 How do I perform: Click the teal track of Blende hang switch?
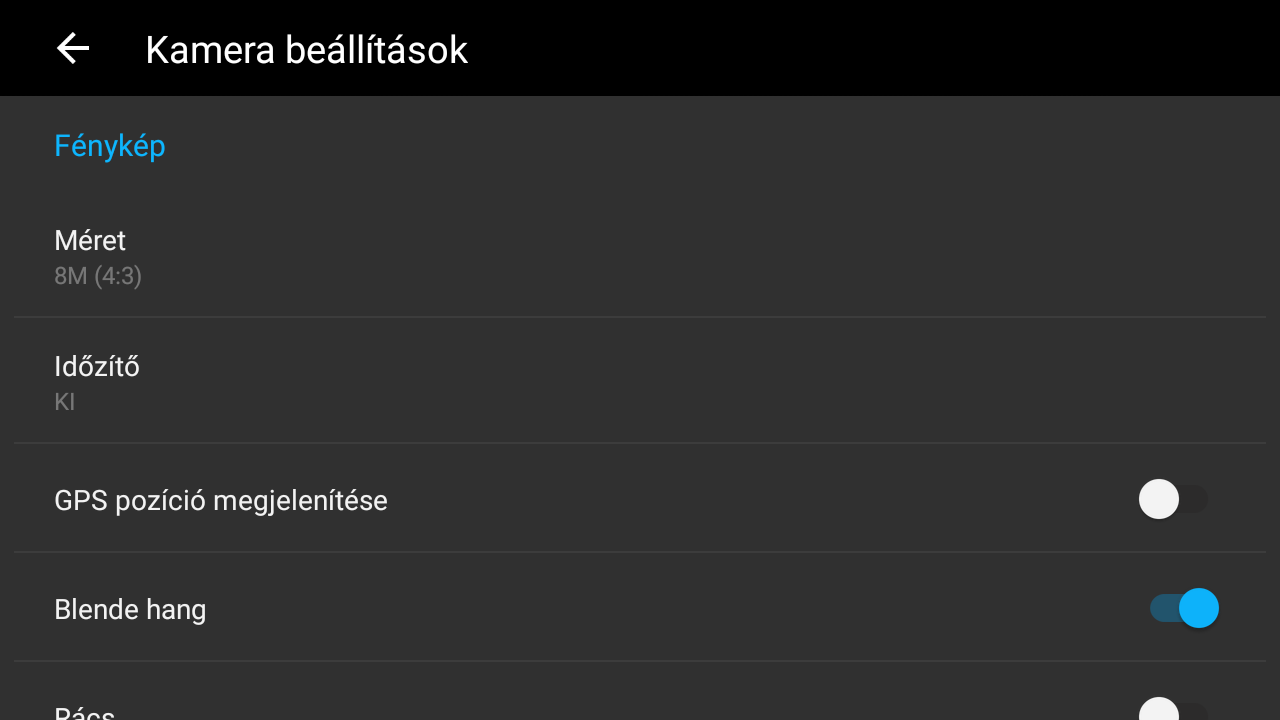(1162, 608)
